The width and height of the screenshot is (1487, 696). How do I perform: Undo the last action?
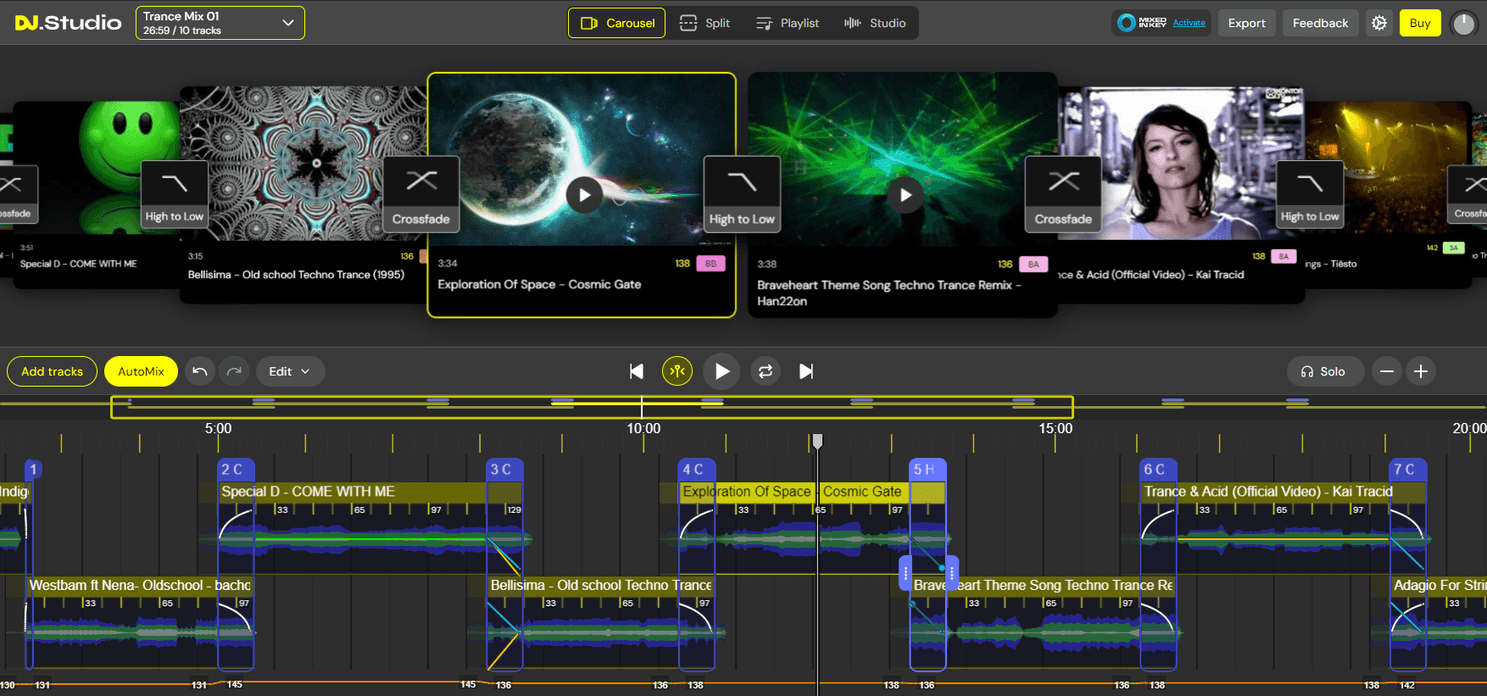point(200,371)
